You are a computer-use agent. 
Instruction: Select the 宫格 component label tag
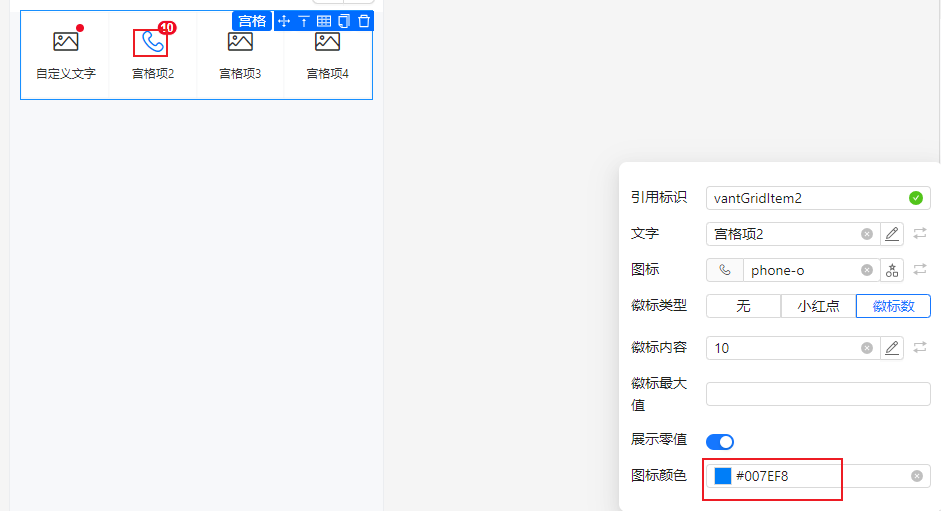tap(252, 21)
